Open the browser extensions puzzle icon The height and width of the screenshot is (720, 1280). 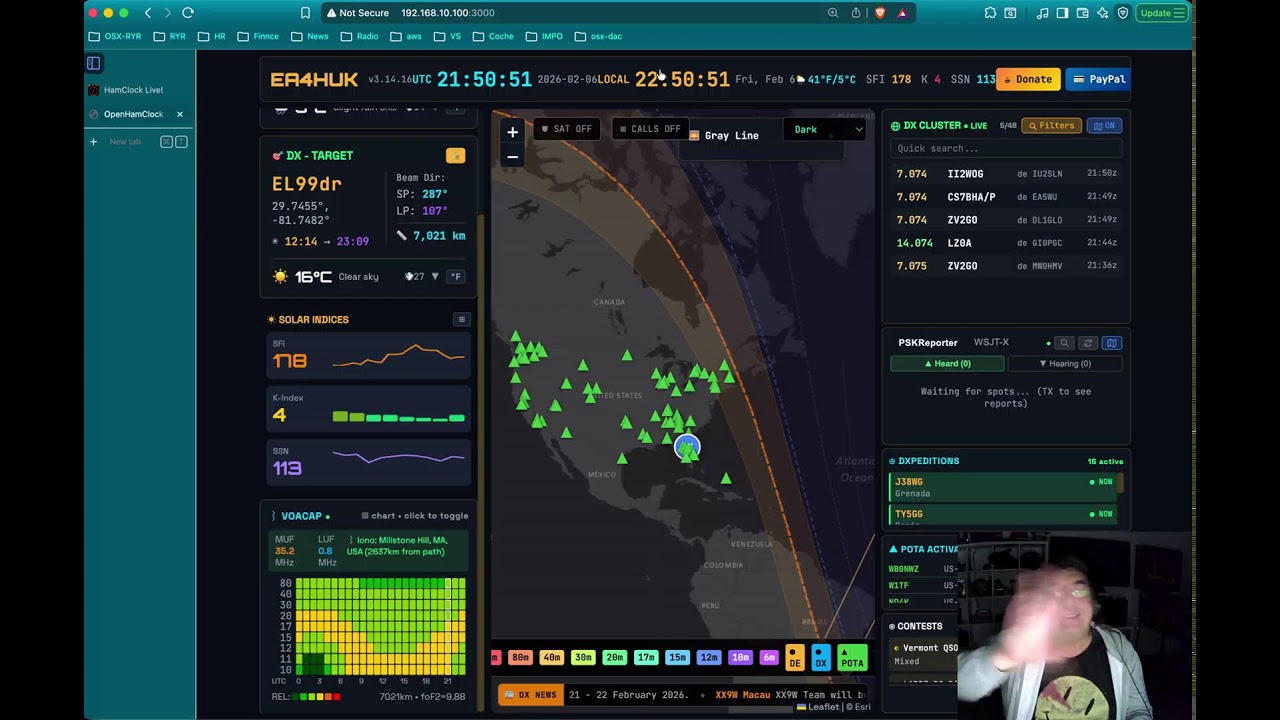click(x=990, y=13)
